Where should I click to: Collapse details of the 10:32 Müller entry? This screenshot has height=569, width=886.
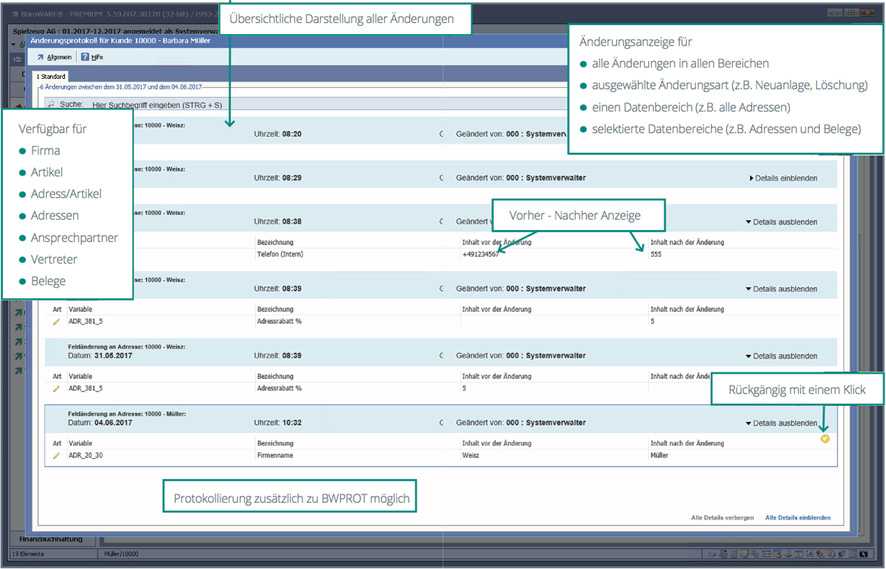click(x=783, y=423)
